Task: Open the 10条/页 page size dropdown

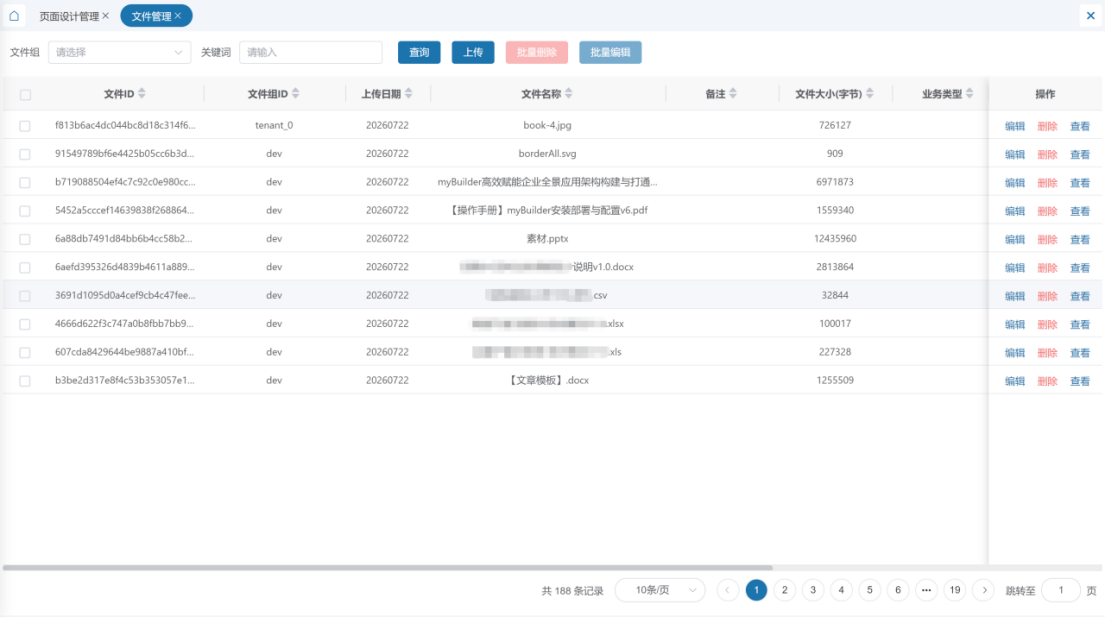Action: (660, 590)
